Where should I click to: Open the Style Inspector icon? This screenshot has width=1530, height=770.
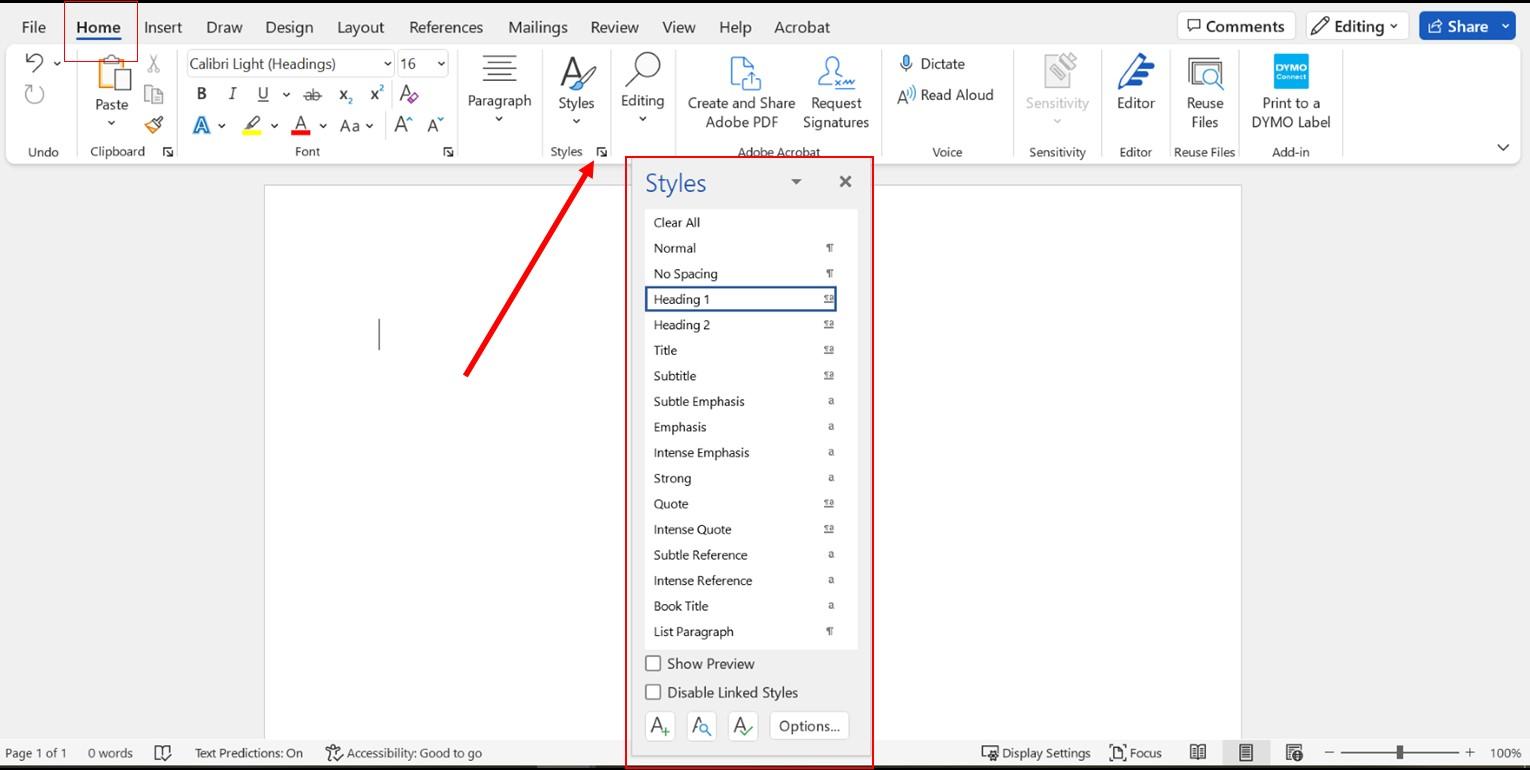[x=701, y=727]
